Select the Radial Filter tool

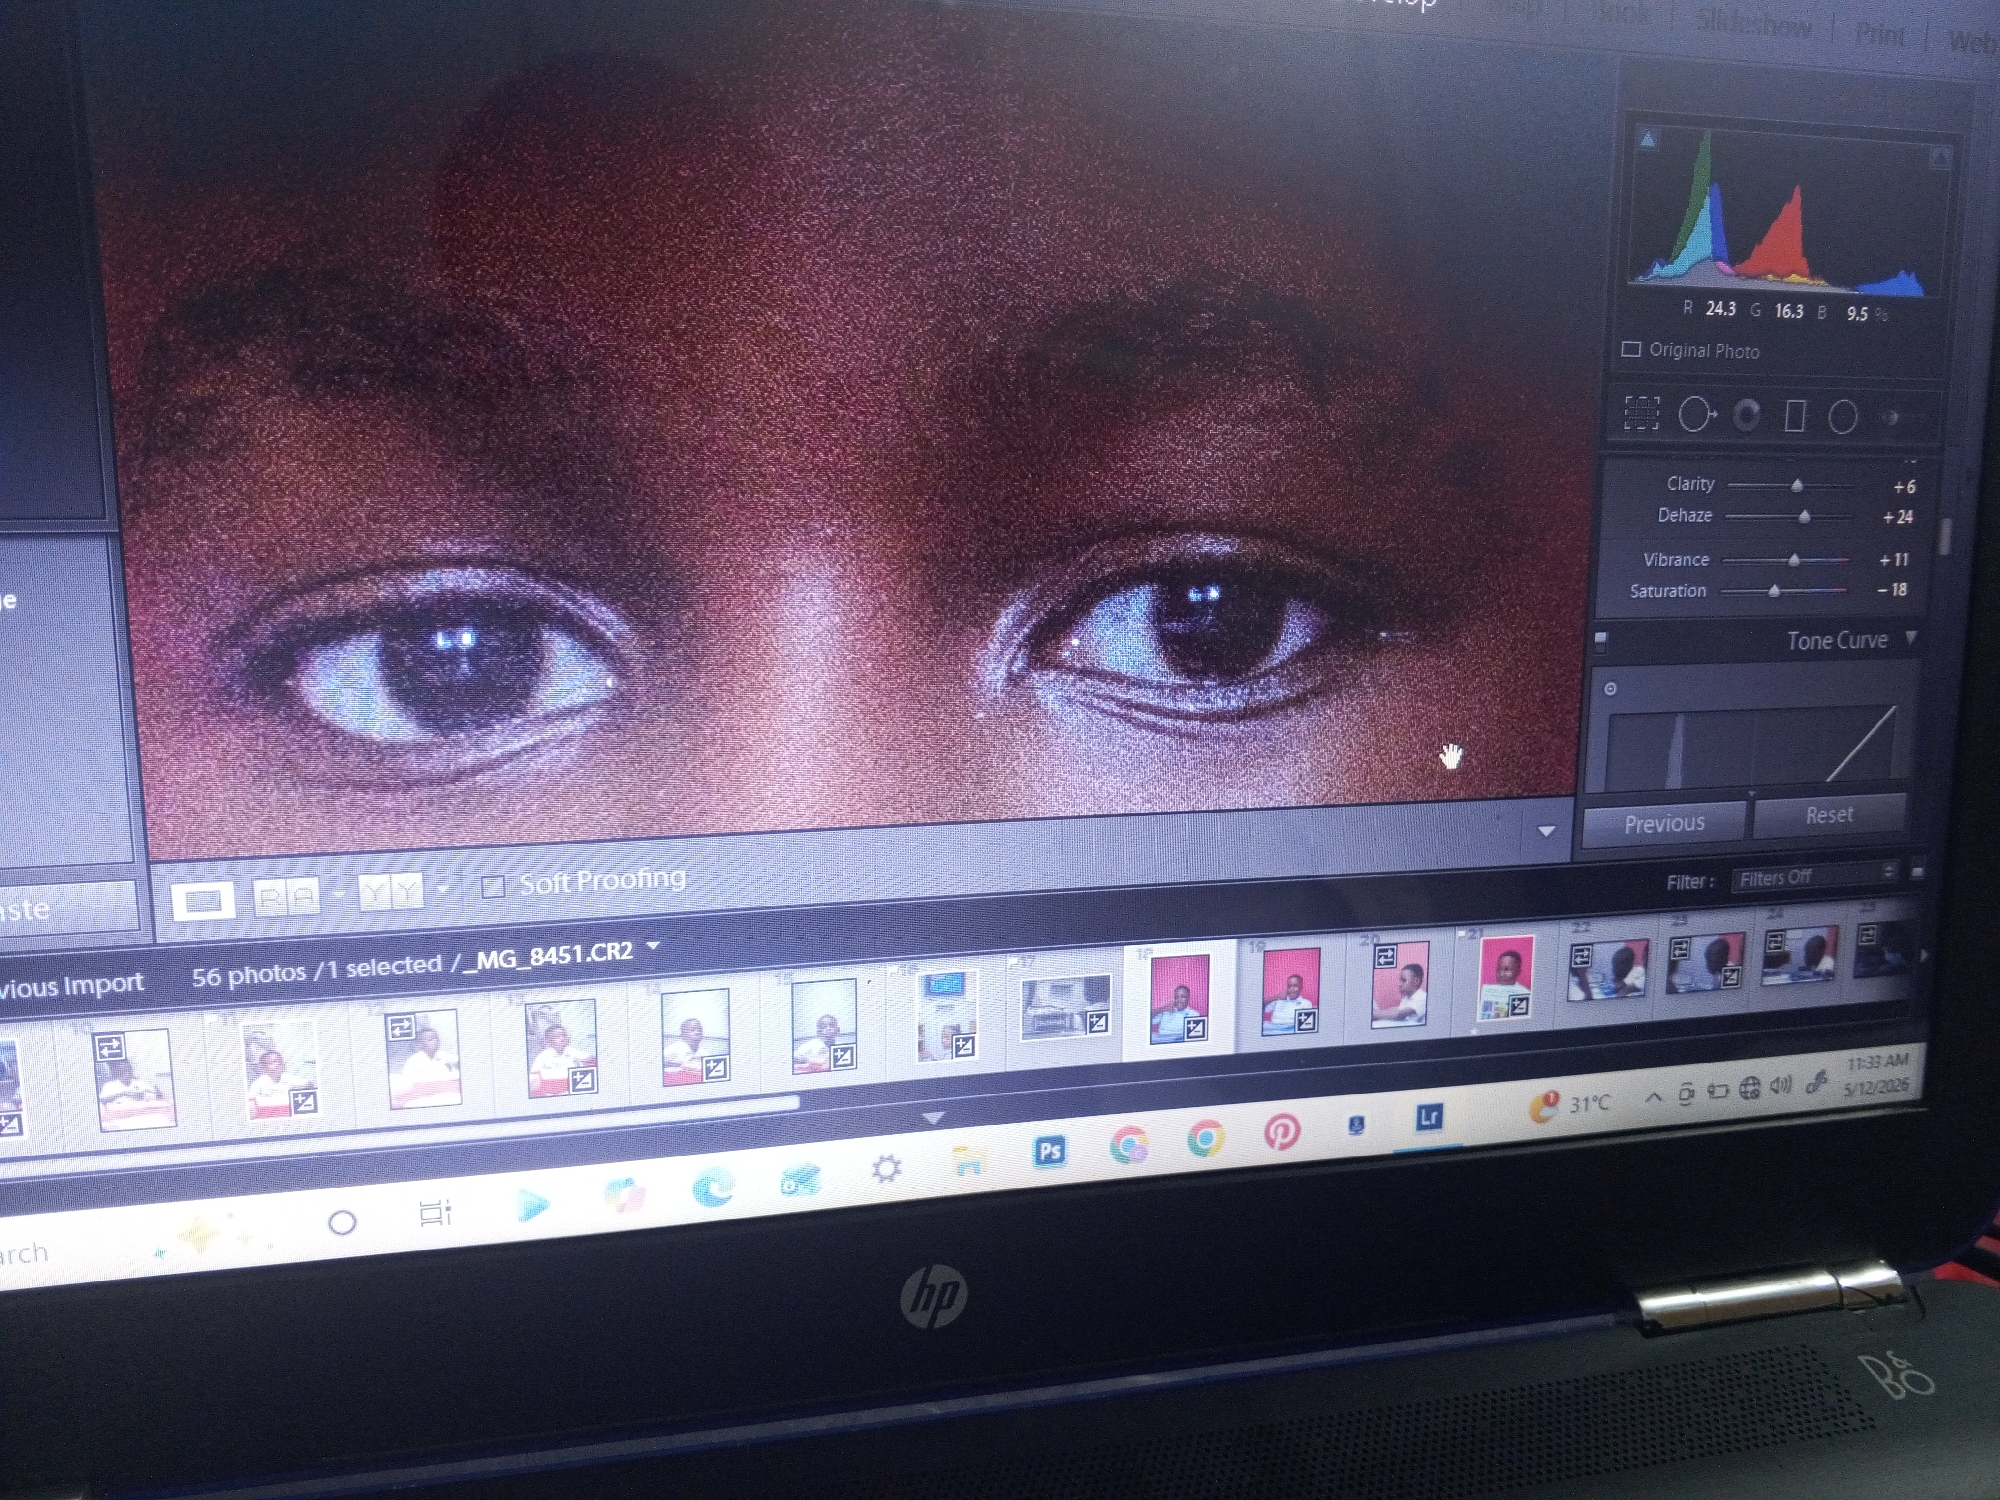1843,417
